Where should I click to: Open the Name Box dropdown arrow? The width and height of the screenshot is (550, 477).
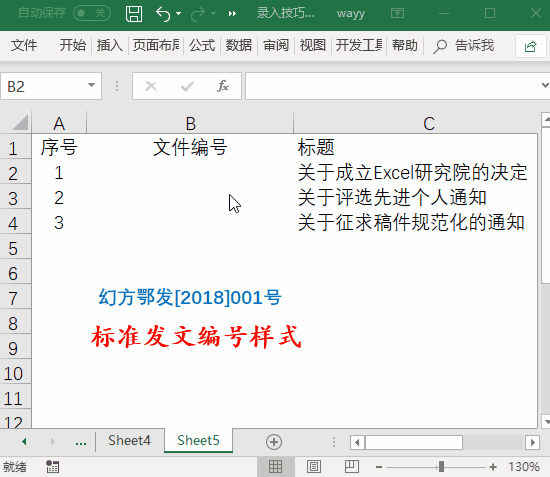pyautogui.click(x=92, y=85)
